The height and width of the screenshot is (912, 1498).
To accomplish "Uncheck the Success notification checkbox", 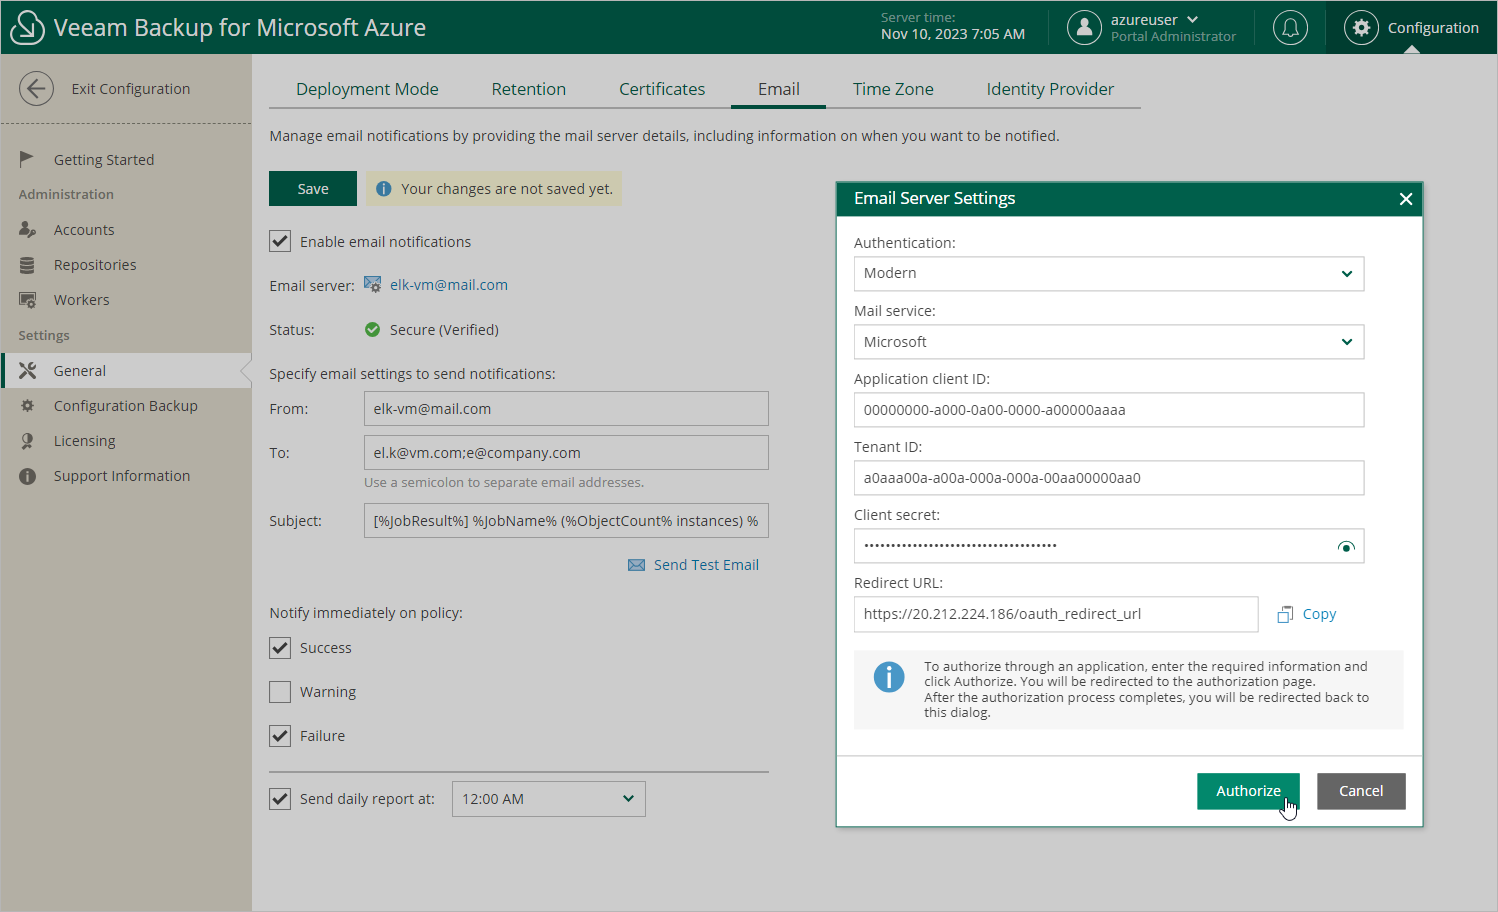I will coord(280,648).
